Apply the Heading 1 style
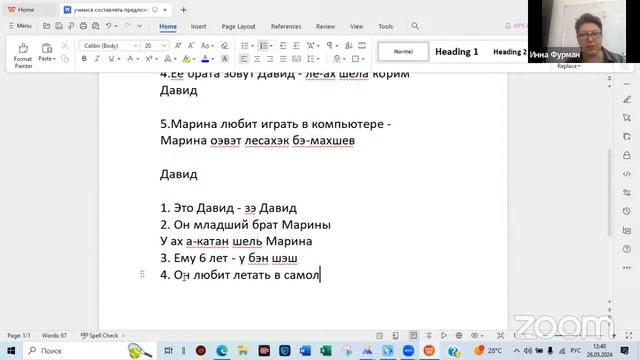 pyautogui.click(x=456, y=52)
